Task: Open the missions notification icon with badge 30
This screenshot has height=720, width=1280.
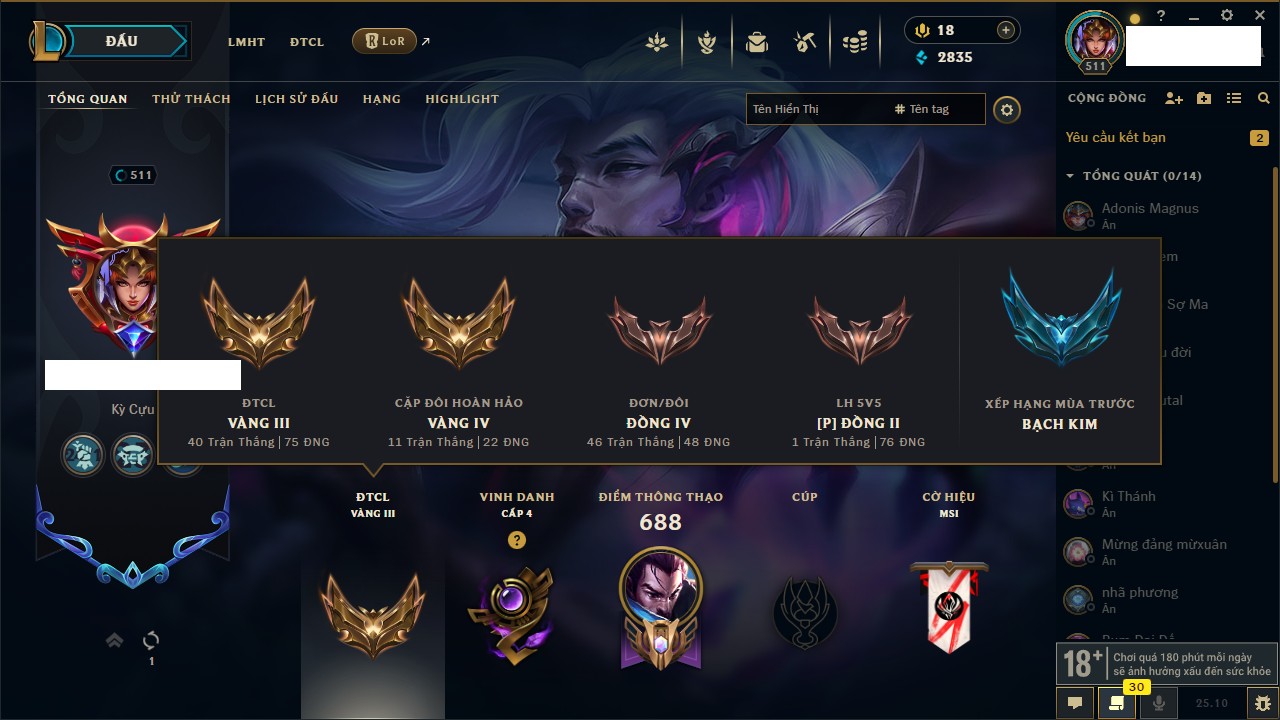Action: click(1117, 702)
